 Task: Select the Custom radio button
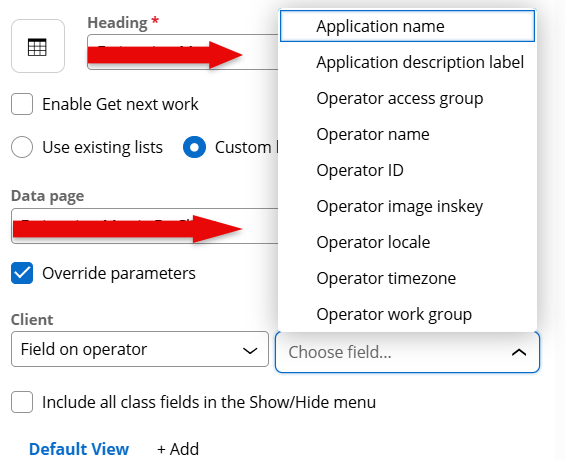click(194, 147)
